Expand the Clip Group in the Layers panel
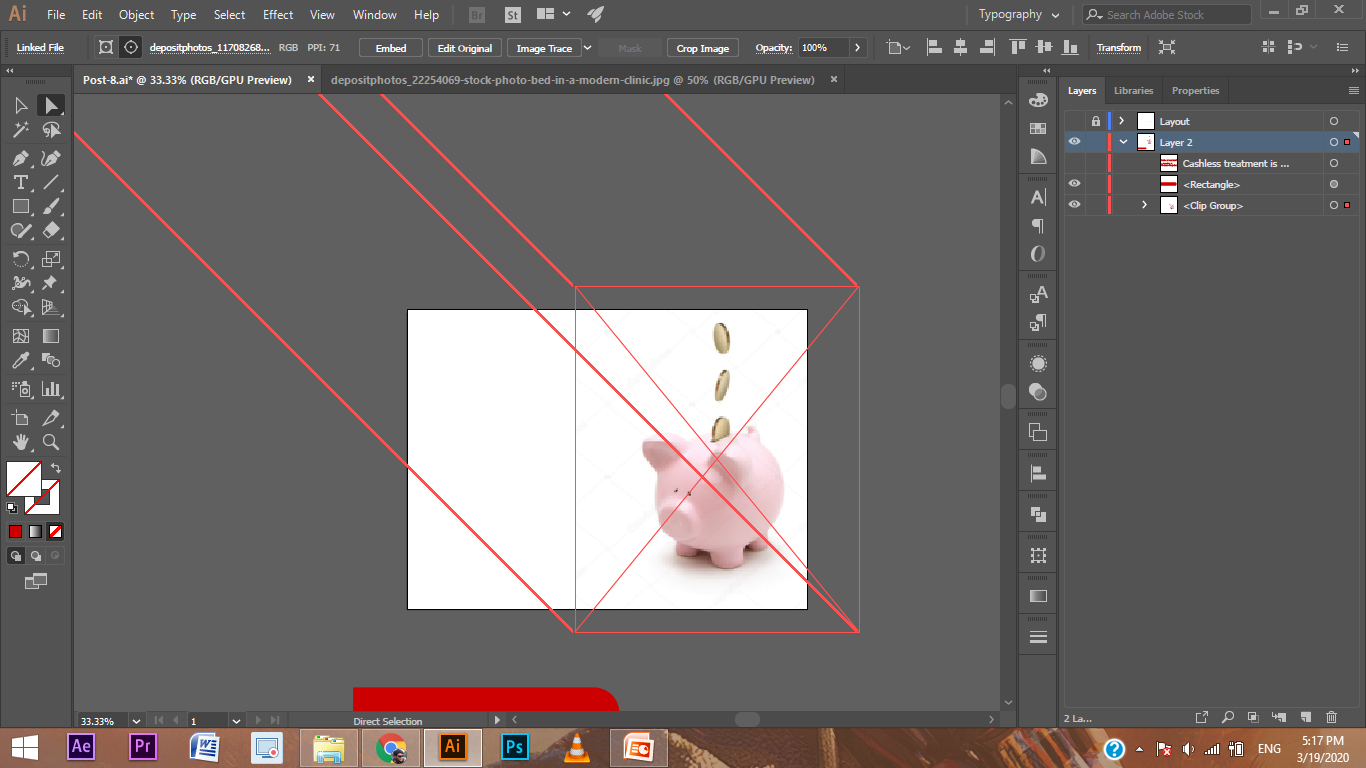 [1144, 205]
